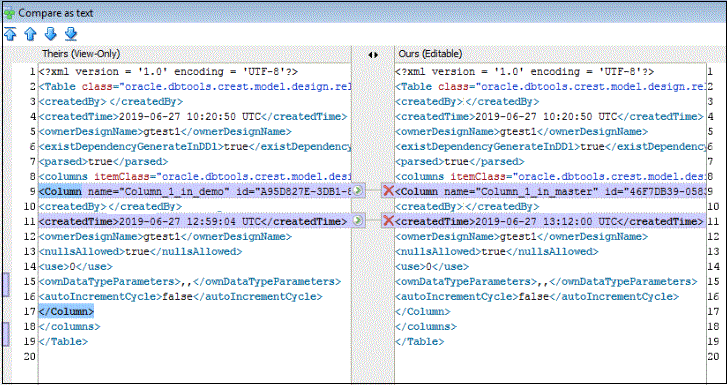727x385 pixels.
Task: Click the Table class line in Ours
Action: tap(550, 87)
